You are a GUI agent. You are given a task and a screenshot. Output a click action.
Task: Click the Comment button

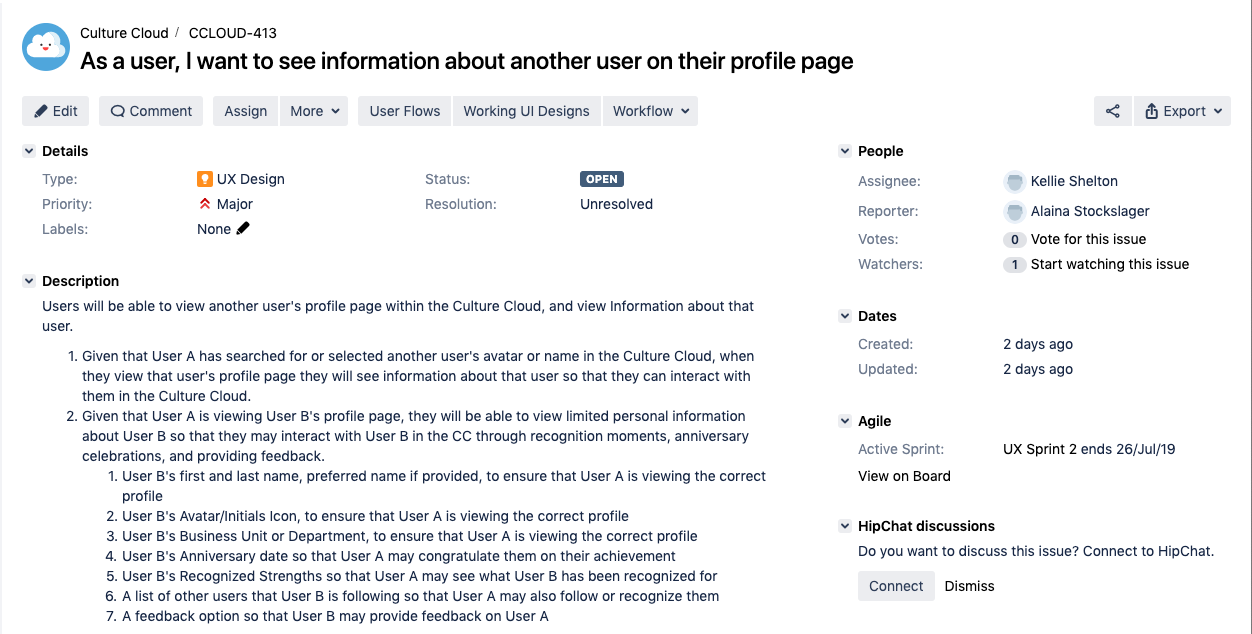click(x=151, y=111)
